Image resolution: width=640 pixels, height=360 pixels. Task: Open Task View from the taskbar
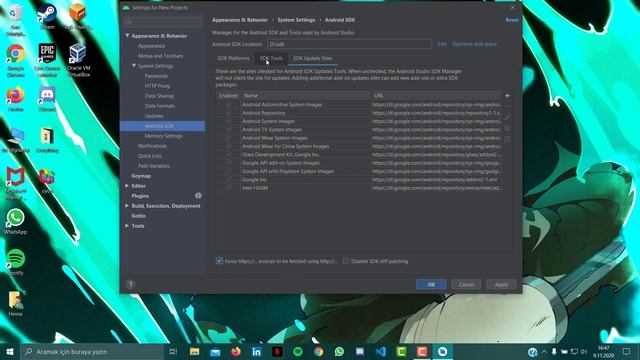(173, 351)
